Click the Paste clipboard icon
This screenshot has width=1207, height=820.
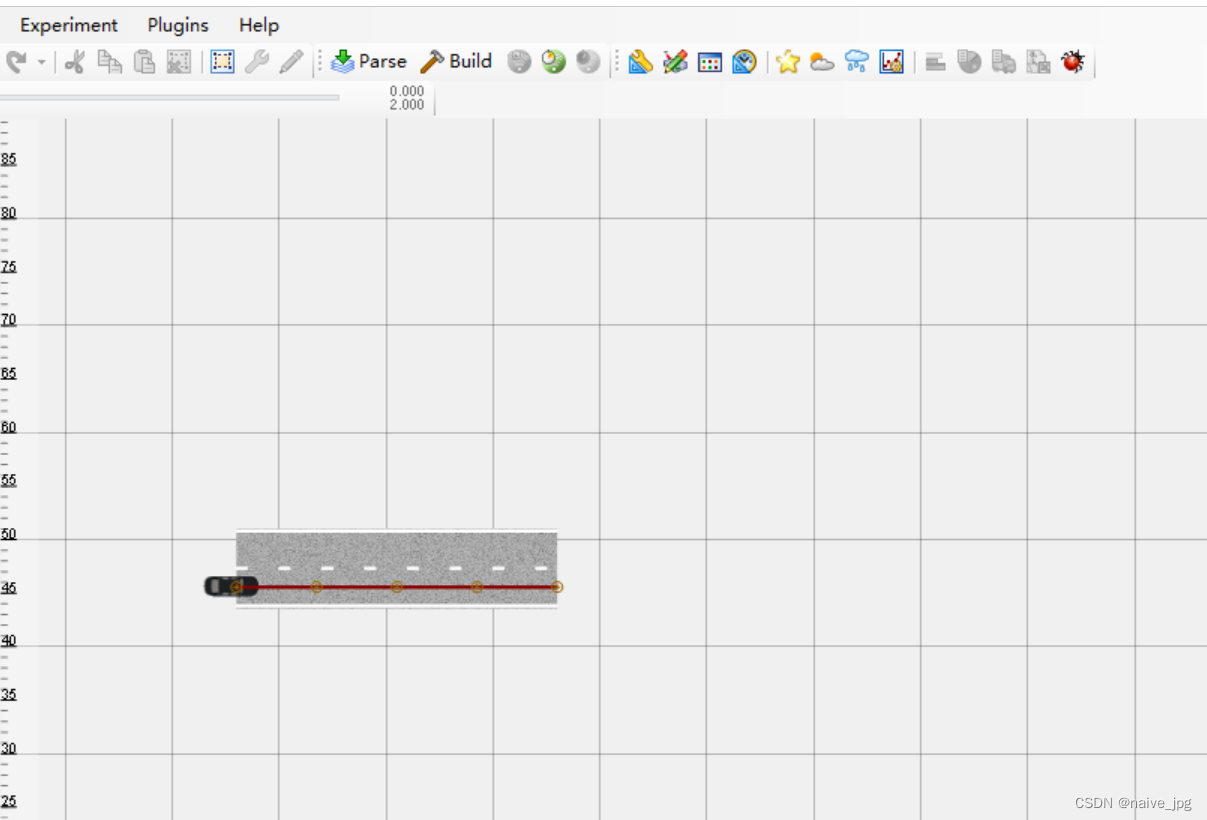coord(145,62)
